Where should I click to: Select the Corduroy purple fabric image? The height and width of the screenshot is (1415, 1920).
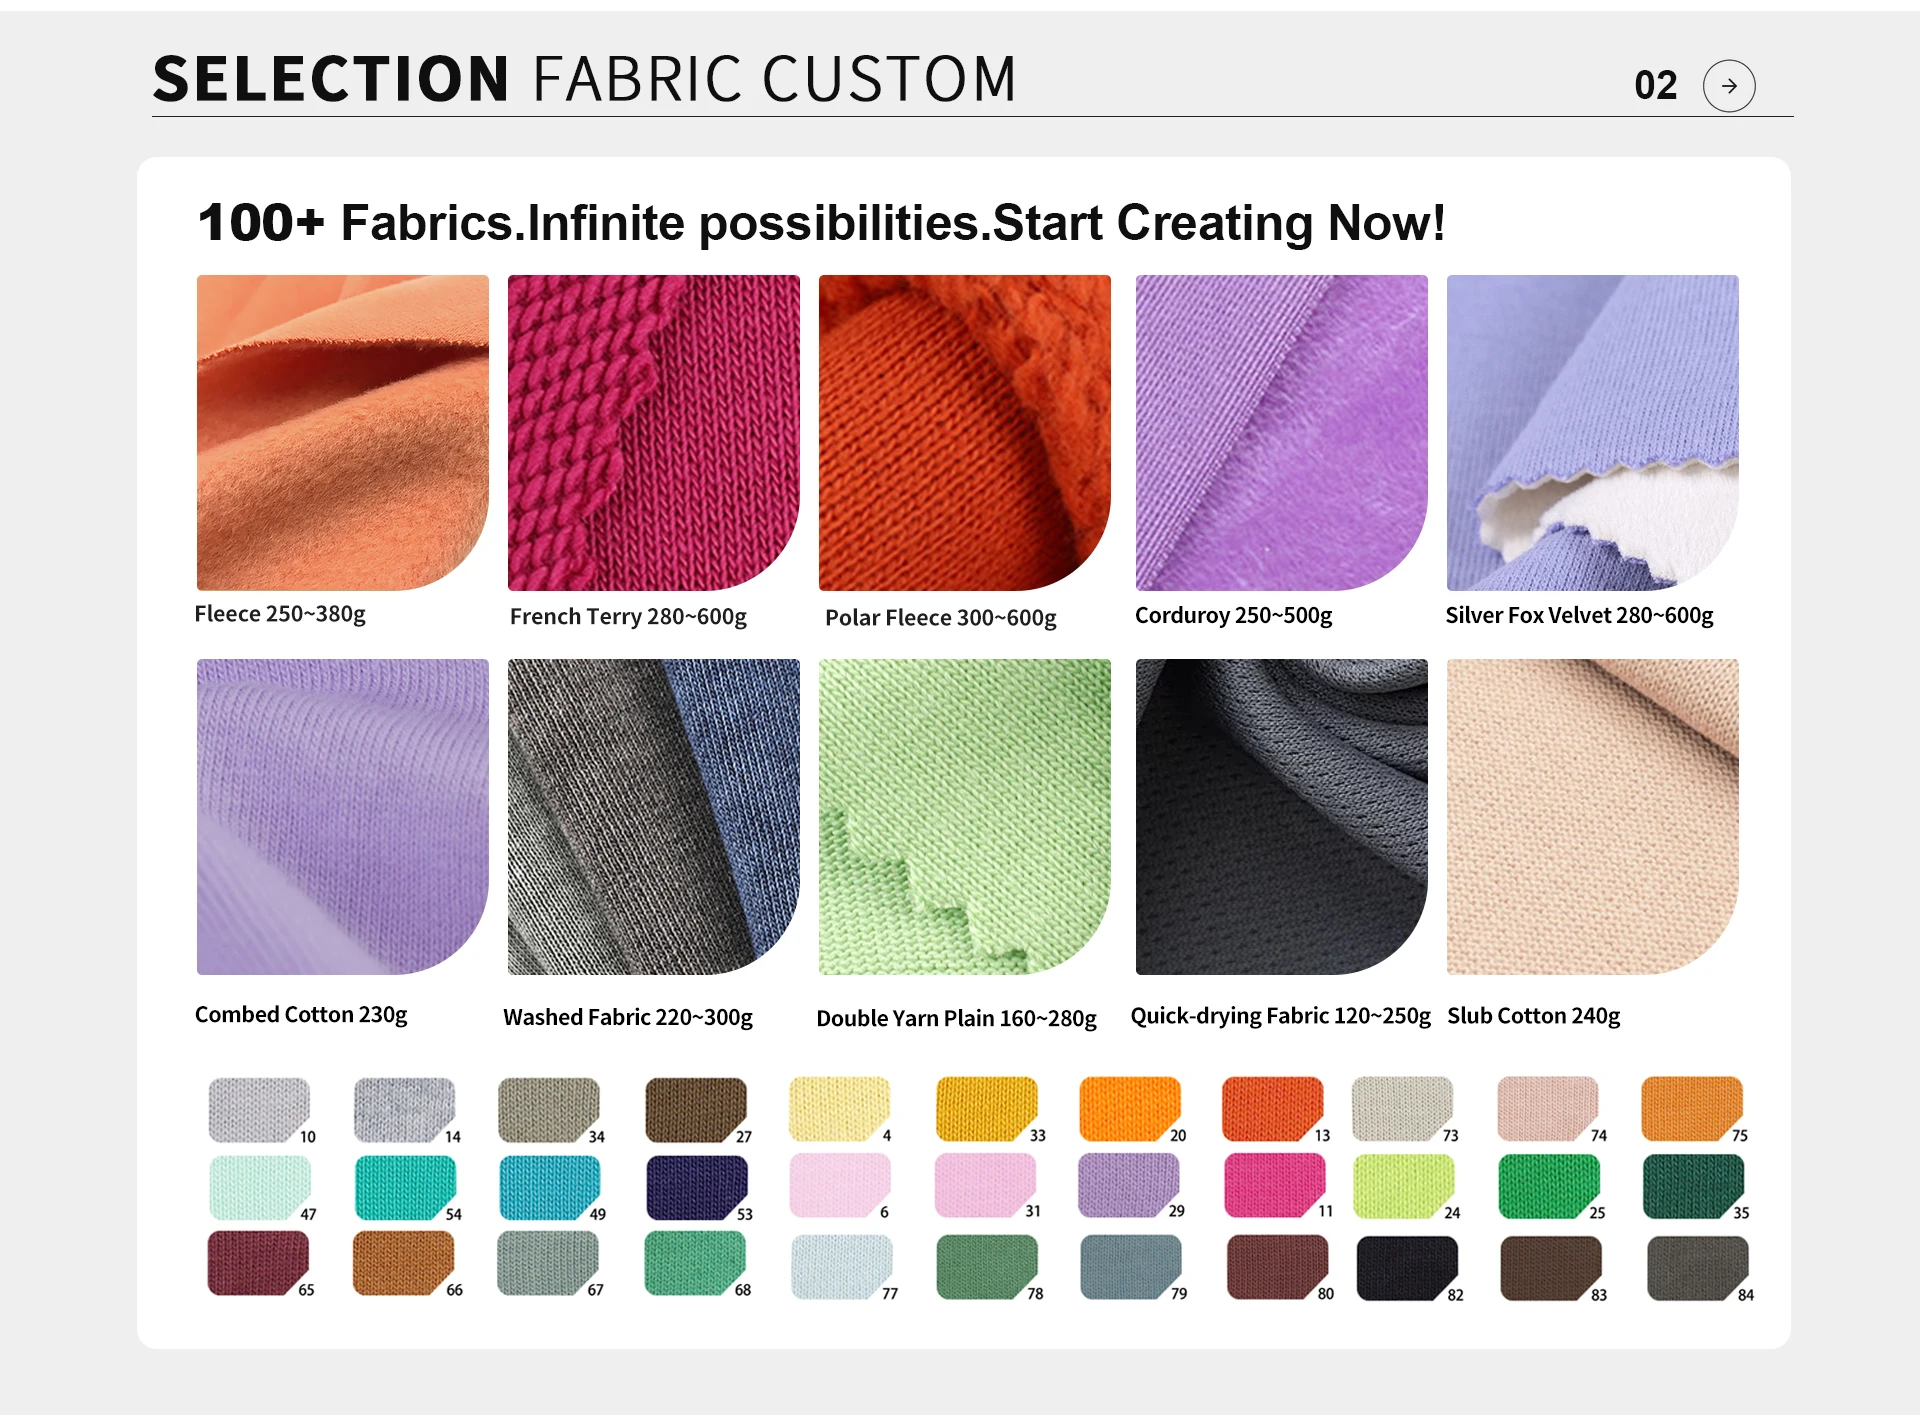1281,432
